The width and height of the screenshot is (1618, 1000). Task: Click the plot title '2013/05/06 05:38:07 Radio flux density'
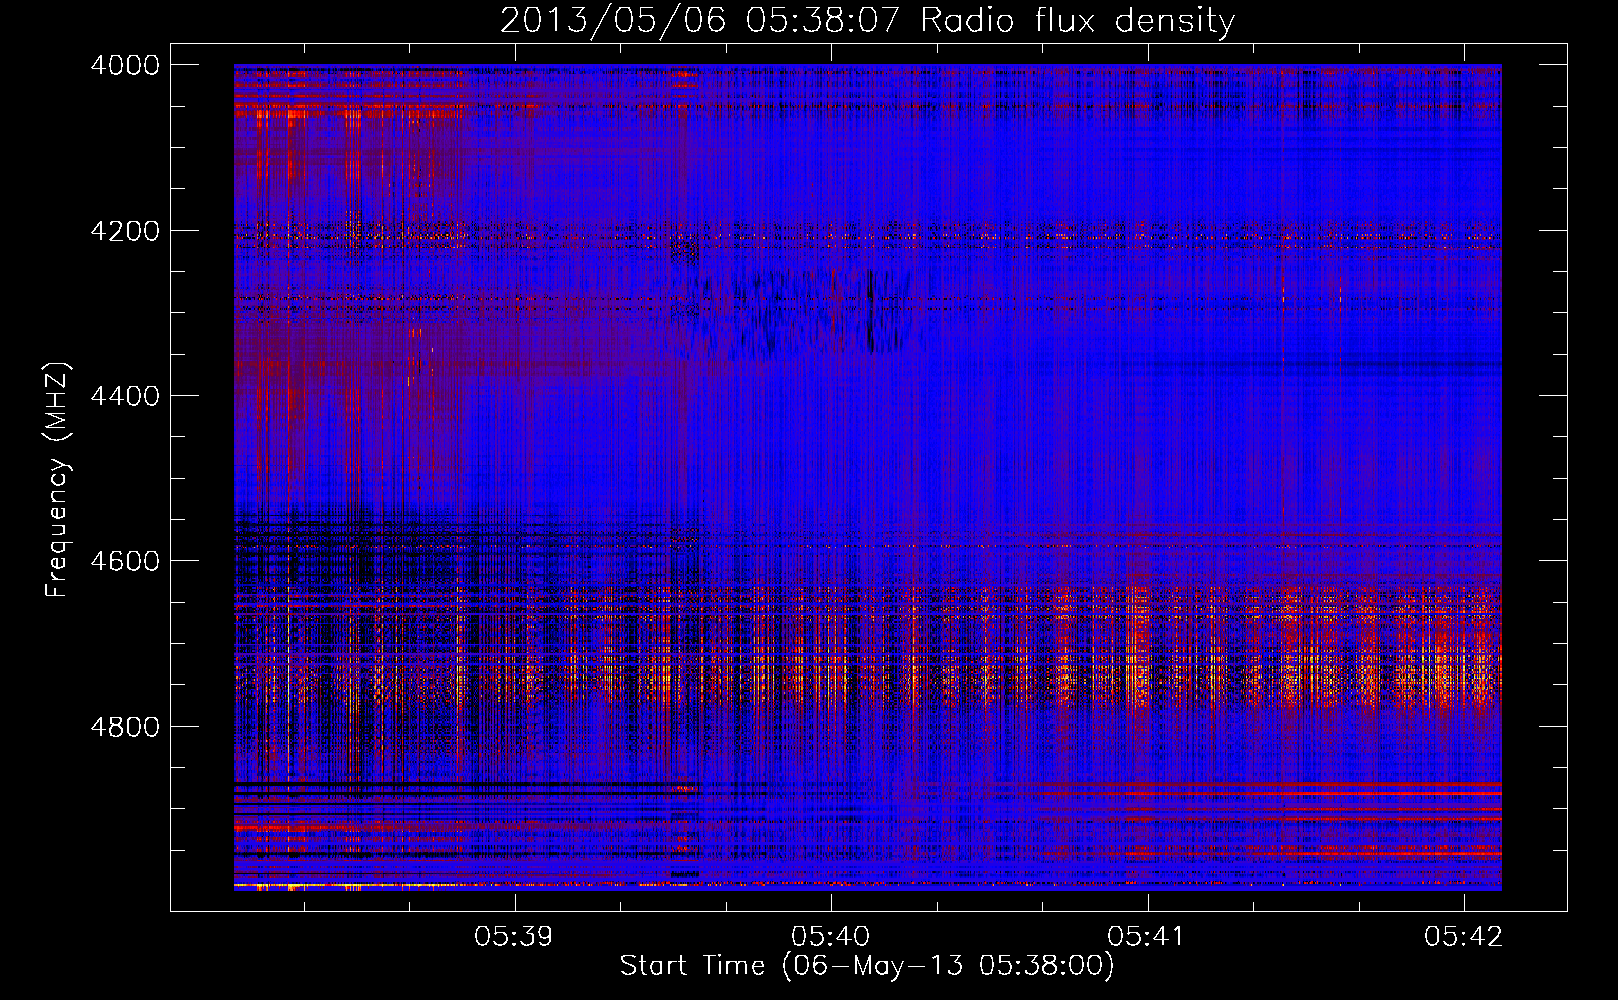tap(867, 21)
